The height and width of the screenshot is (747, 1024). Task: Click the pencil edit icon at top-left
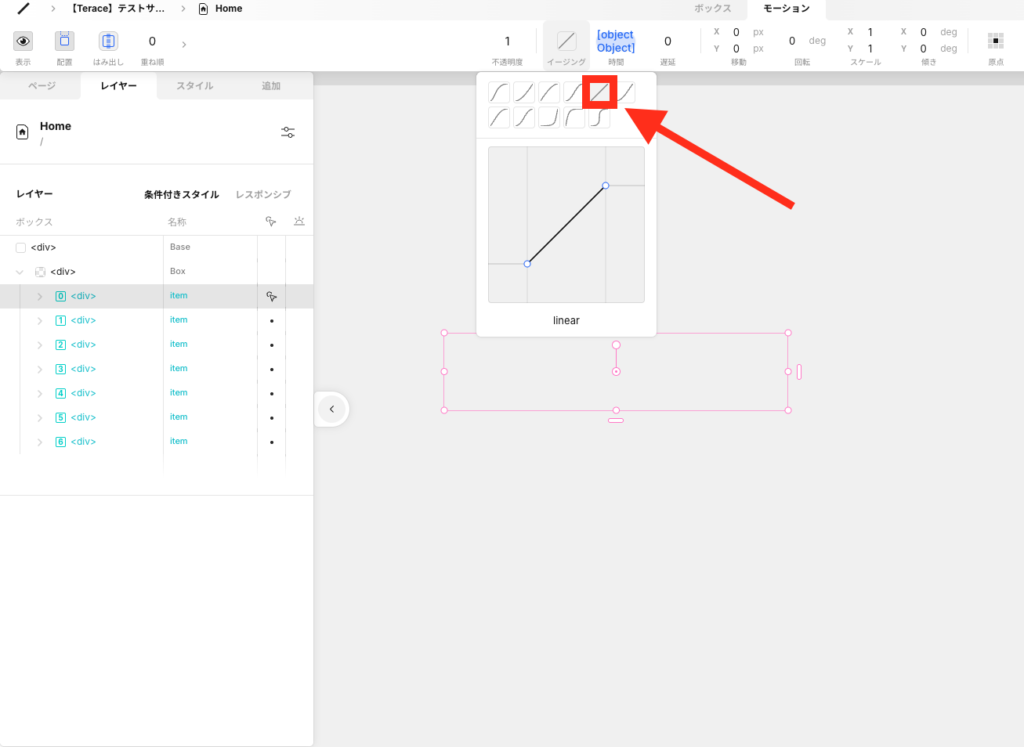(x=23, y=9)
